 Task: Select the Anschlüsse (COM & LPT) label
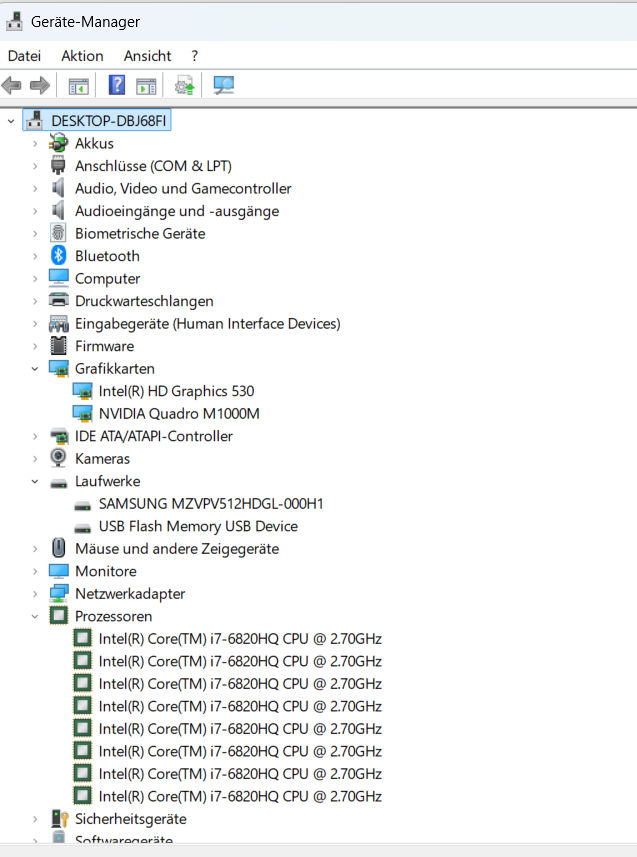(x=153, y=166)
